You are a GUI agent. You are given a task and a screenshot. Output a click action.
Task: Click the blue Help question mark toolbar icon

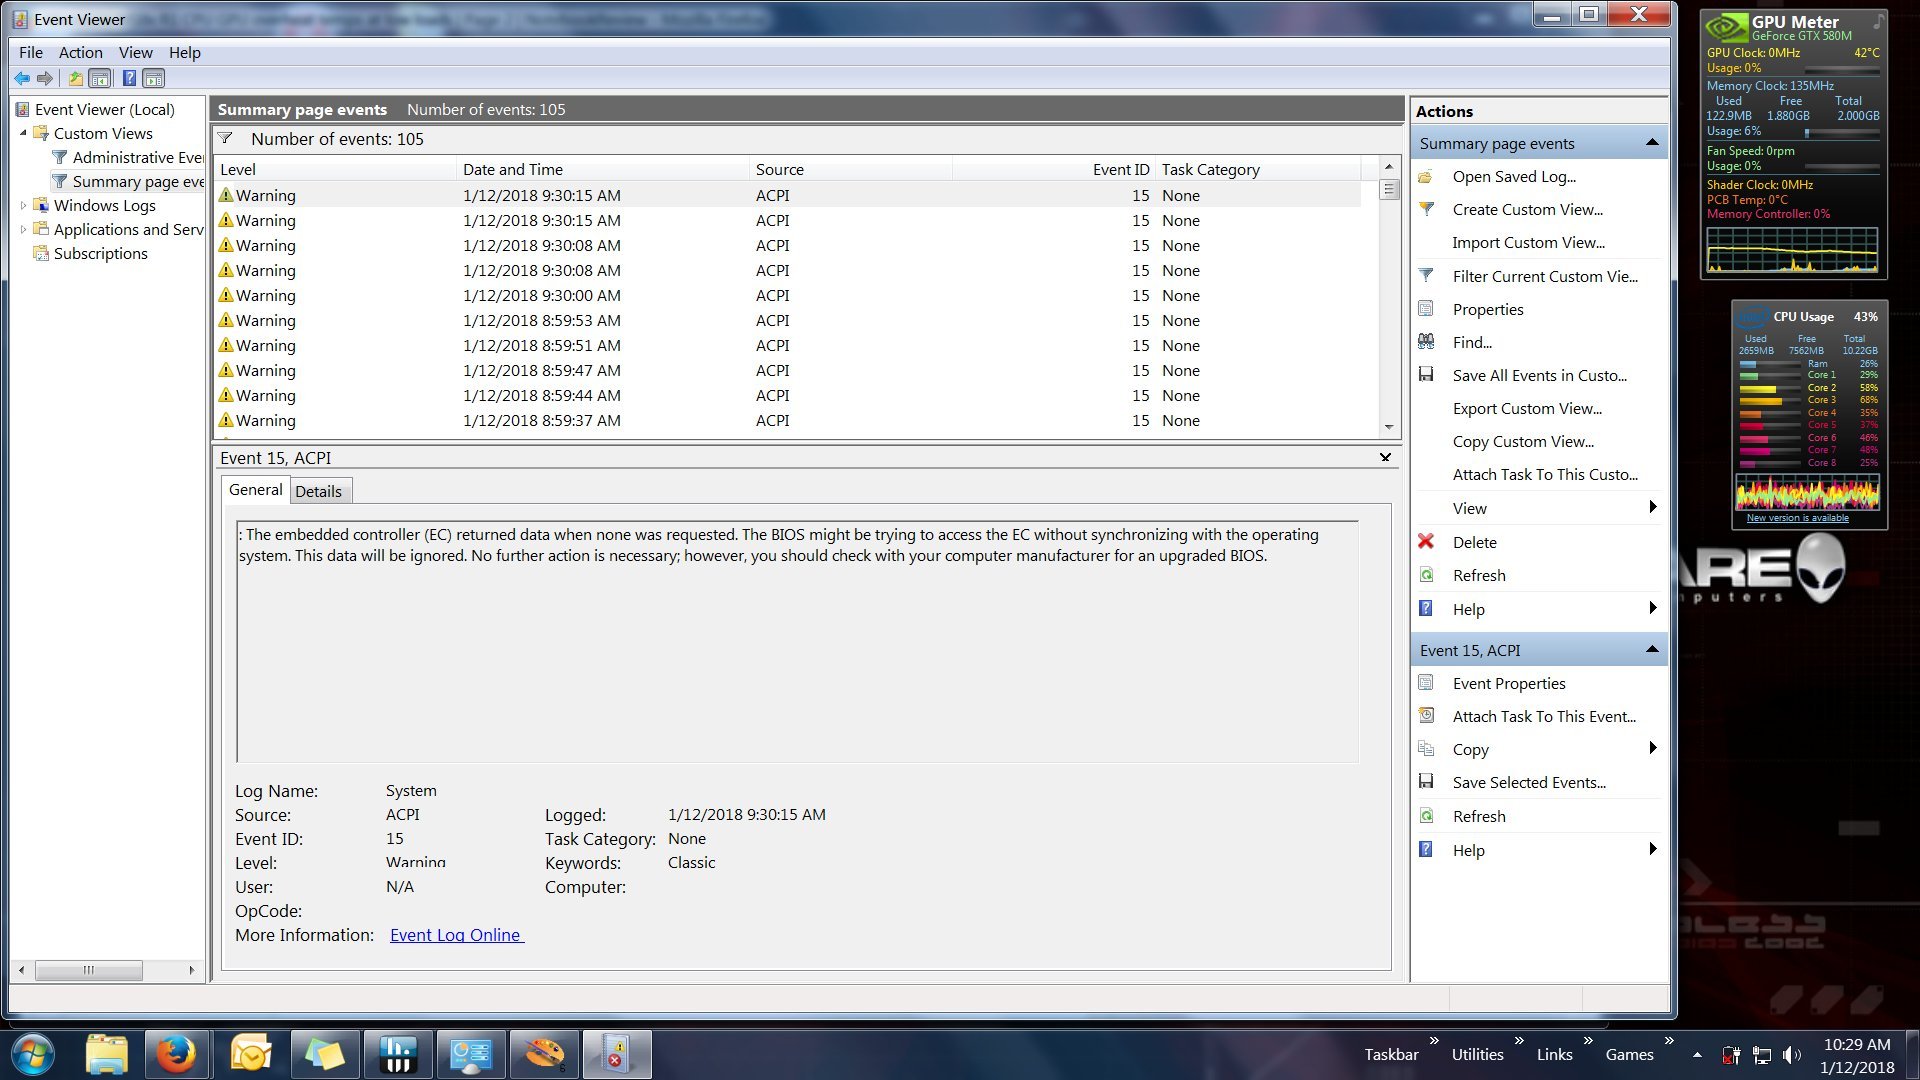[x=129, y=78]
